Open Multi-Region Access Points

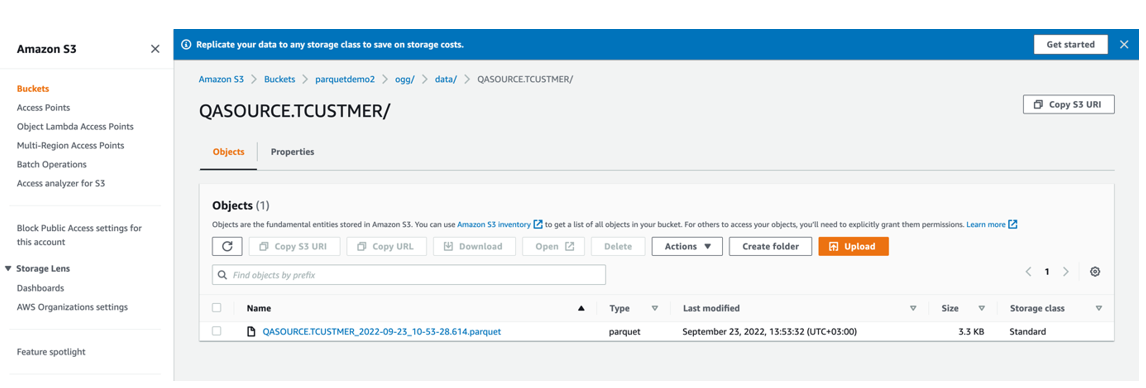tap(70, 145)
